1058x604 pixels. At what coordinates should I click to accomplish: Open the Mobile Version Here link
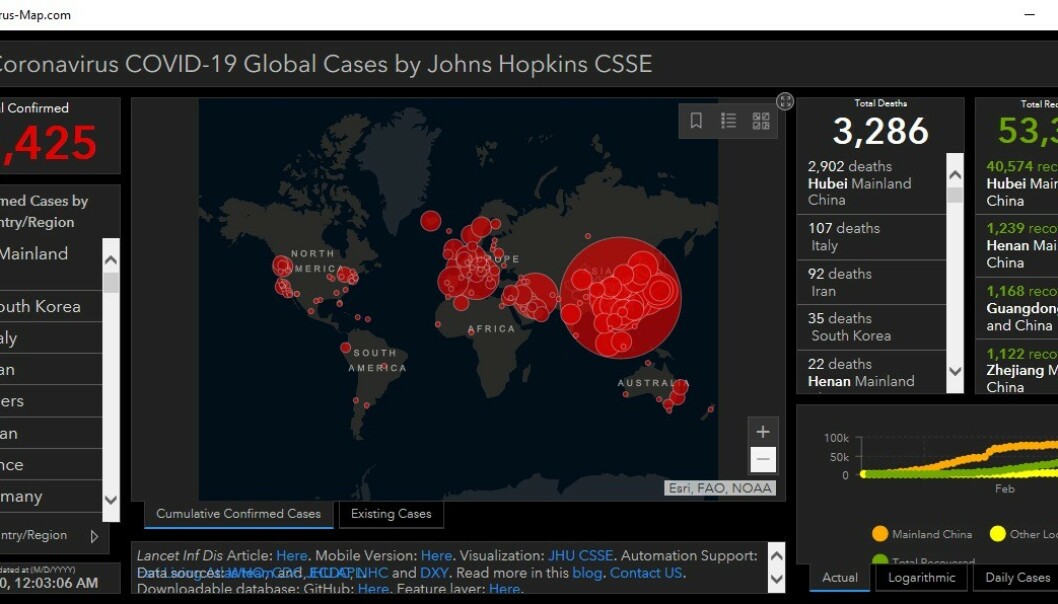point(437,556)
